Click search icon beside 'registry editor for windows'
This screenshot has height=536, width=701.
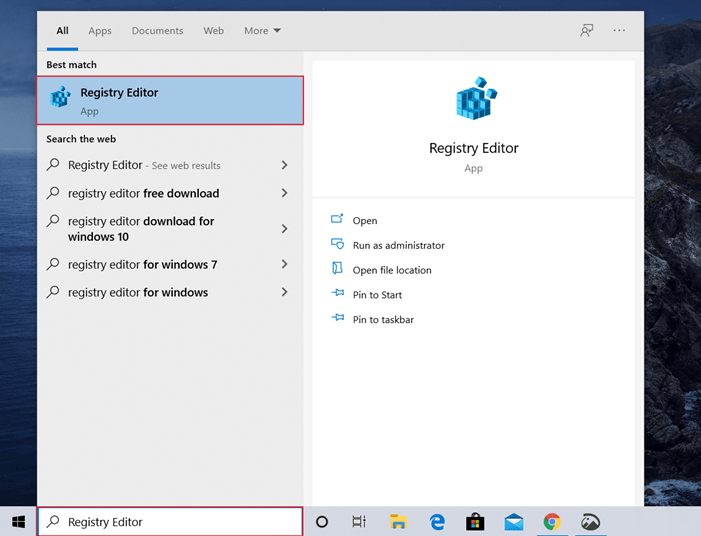point(53,292)
